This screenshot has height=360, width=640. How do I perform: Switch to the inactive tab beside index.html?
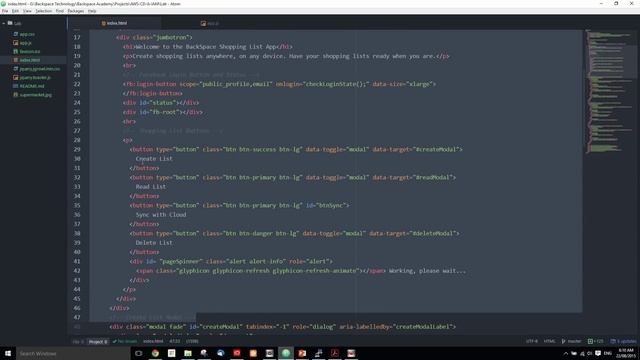[209, 23]
